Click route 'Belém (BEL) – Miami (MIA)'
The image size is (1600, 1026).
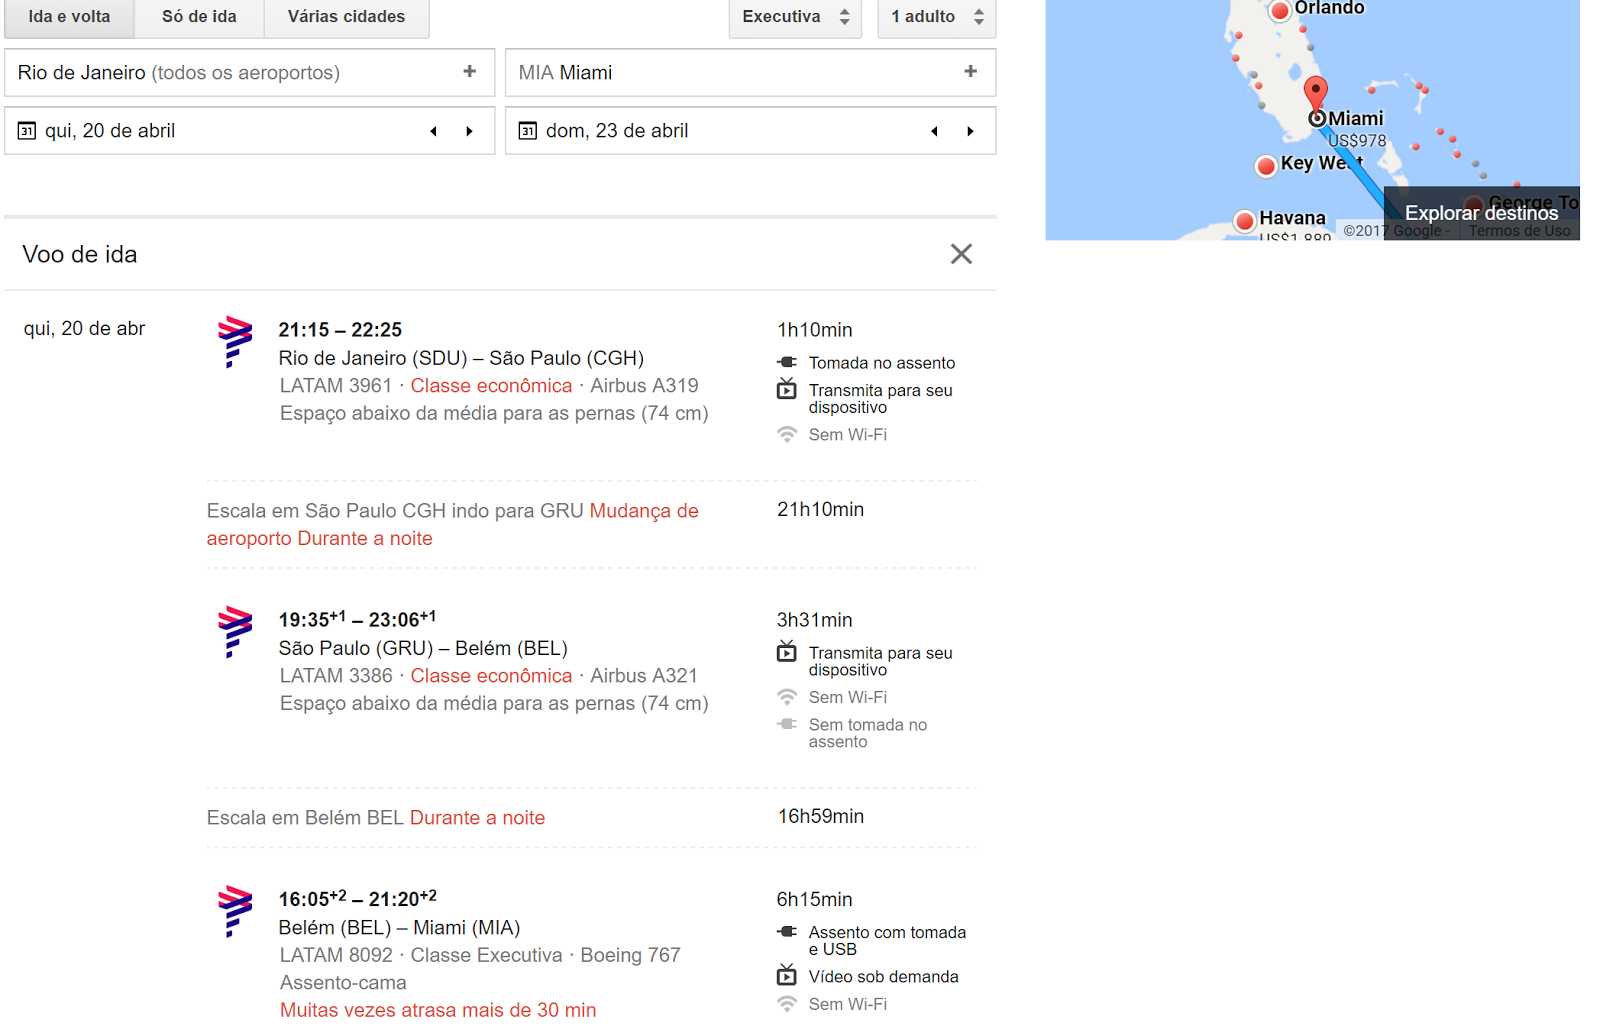point(399,928)
